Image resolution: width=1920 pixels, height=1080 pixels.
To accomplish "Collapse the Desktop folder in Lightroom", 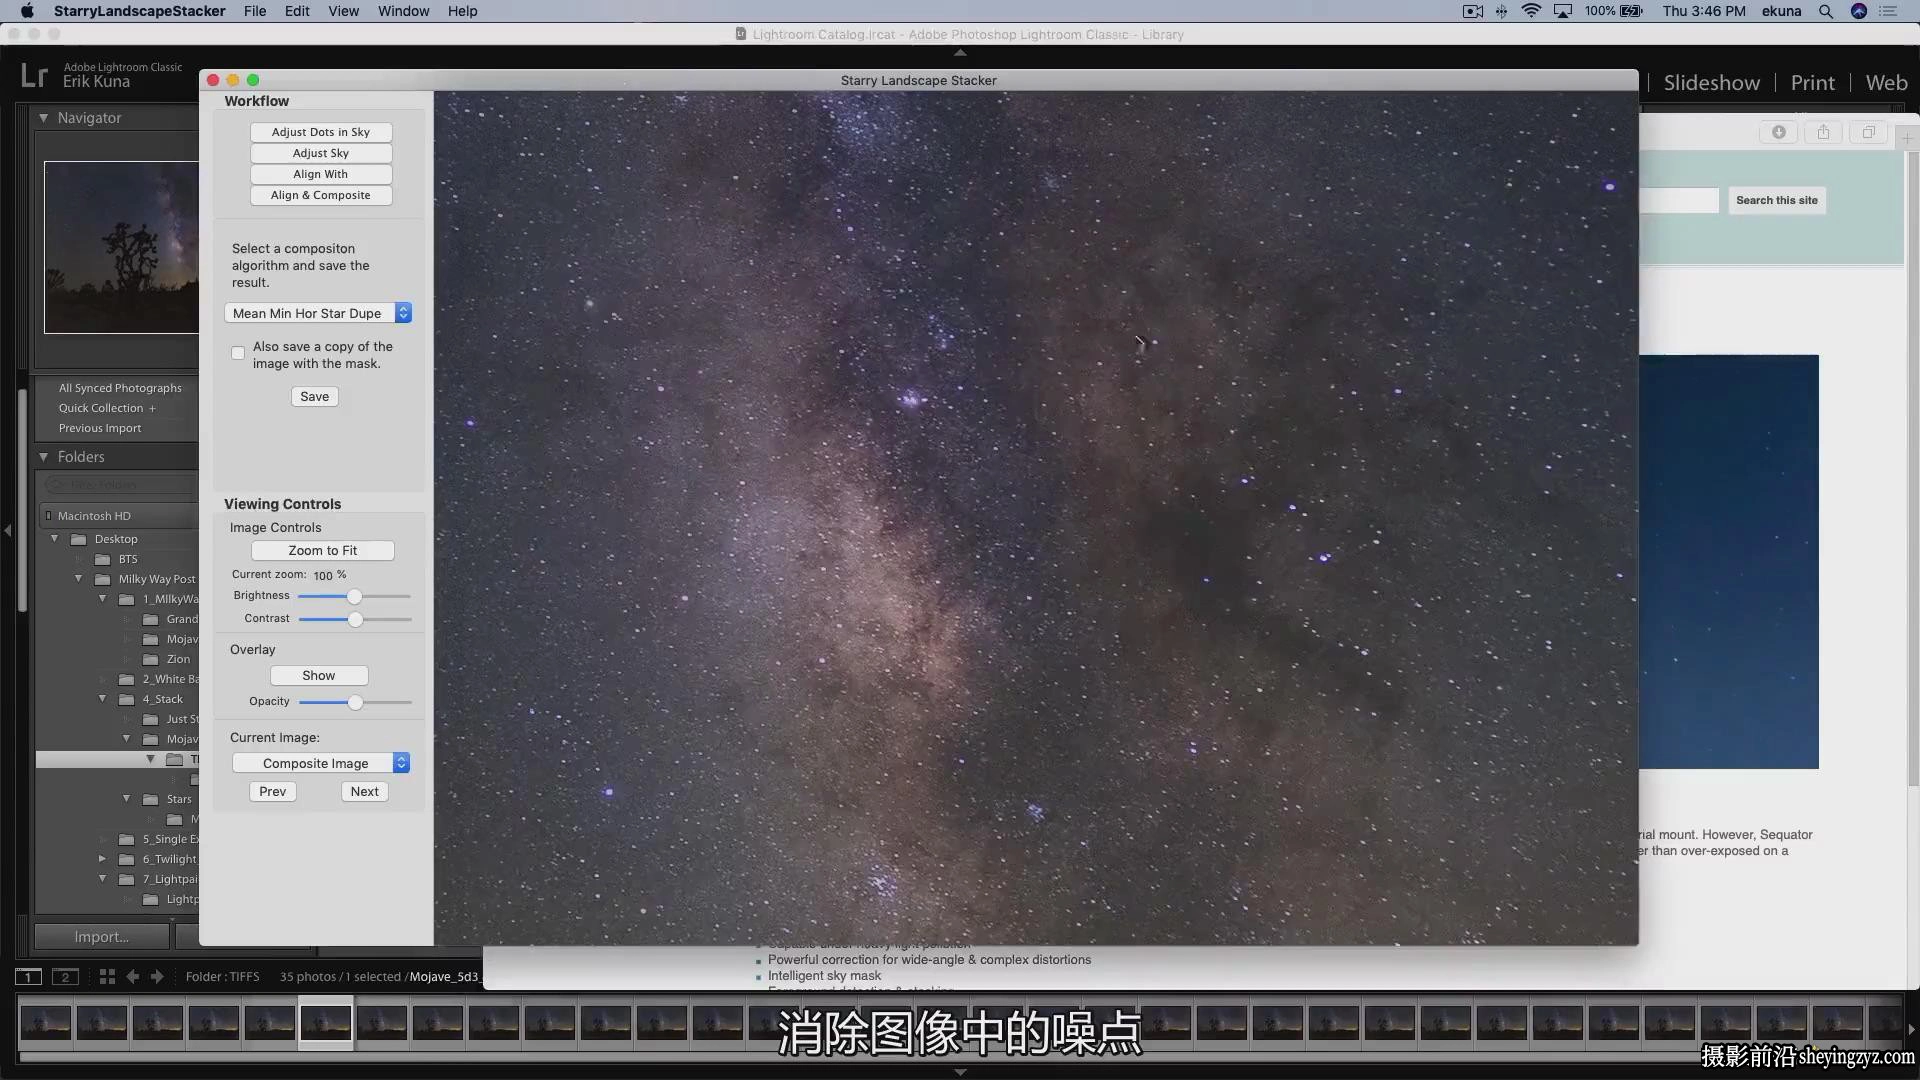I will [55, 539].
